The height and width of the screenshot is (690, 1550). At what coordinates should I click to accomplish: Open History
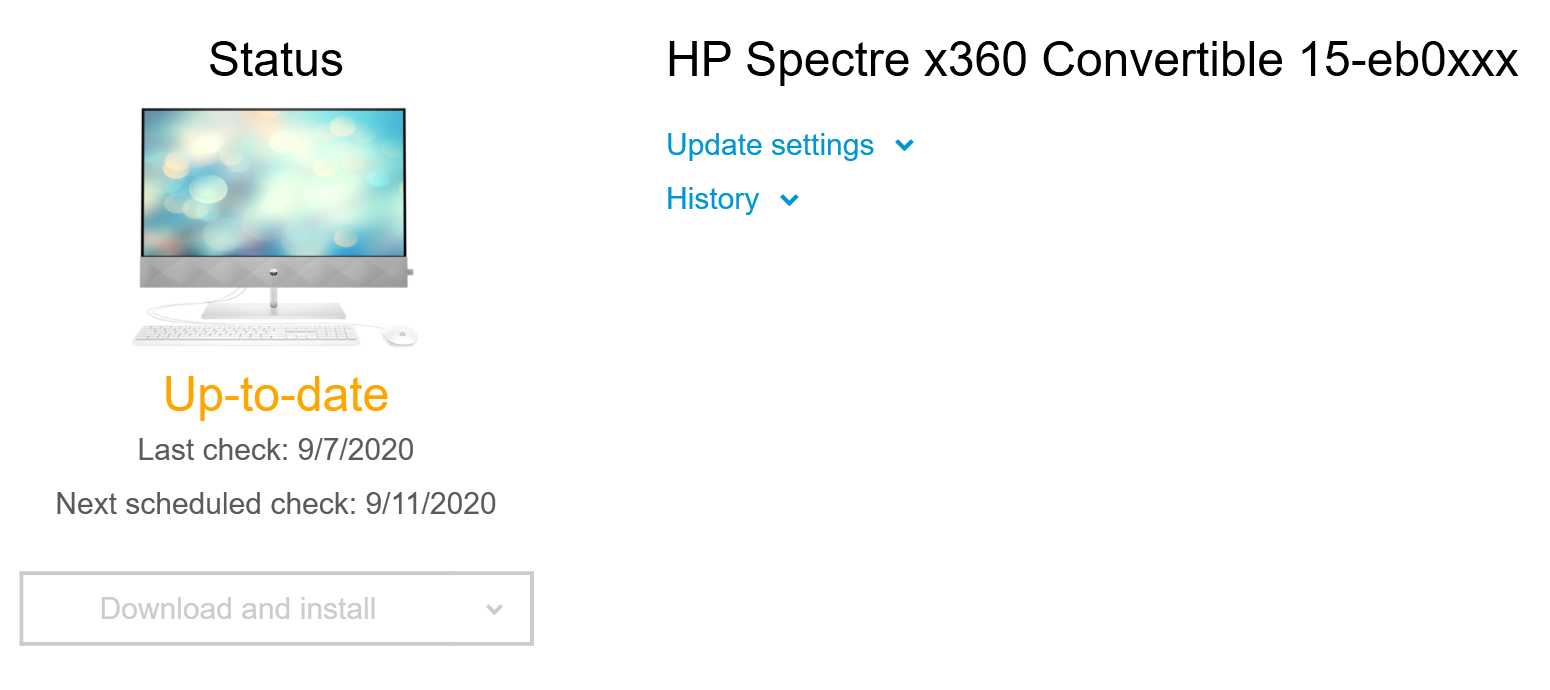tap(712, 199)
